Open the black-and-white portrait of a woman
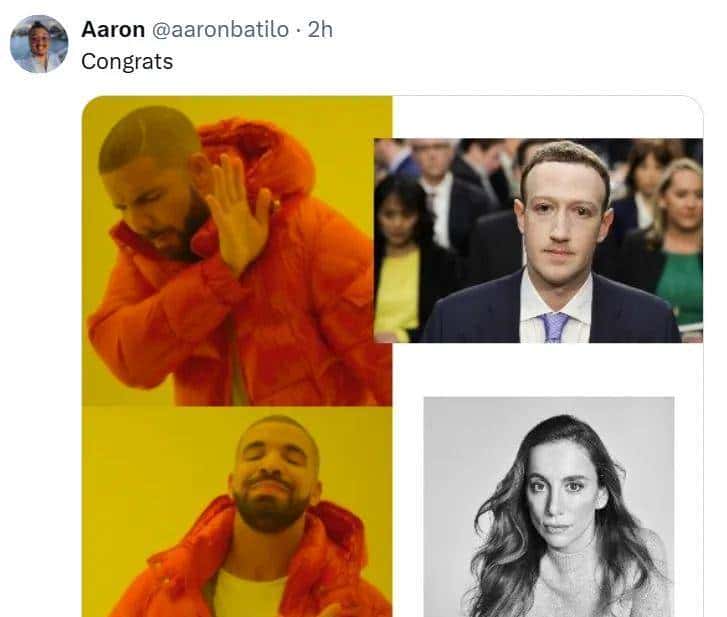The image size is (727, 617). click(x=548, y=506)
